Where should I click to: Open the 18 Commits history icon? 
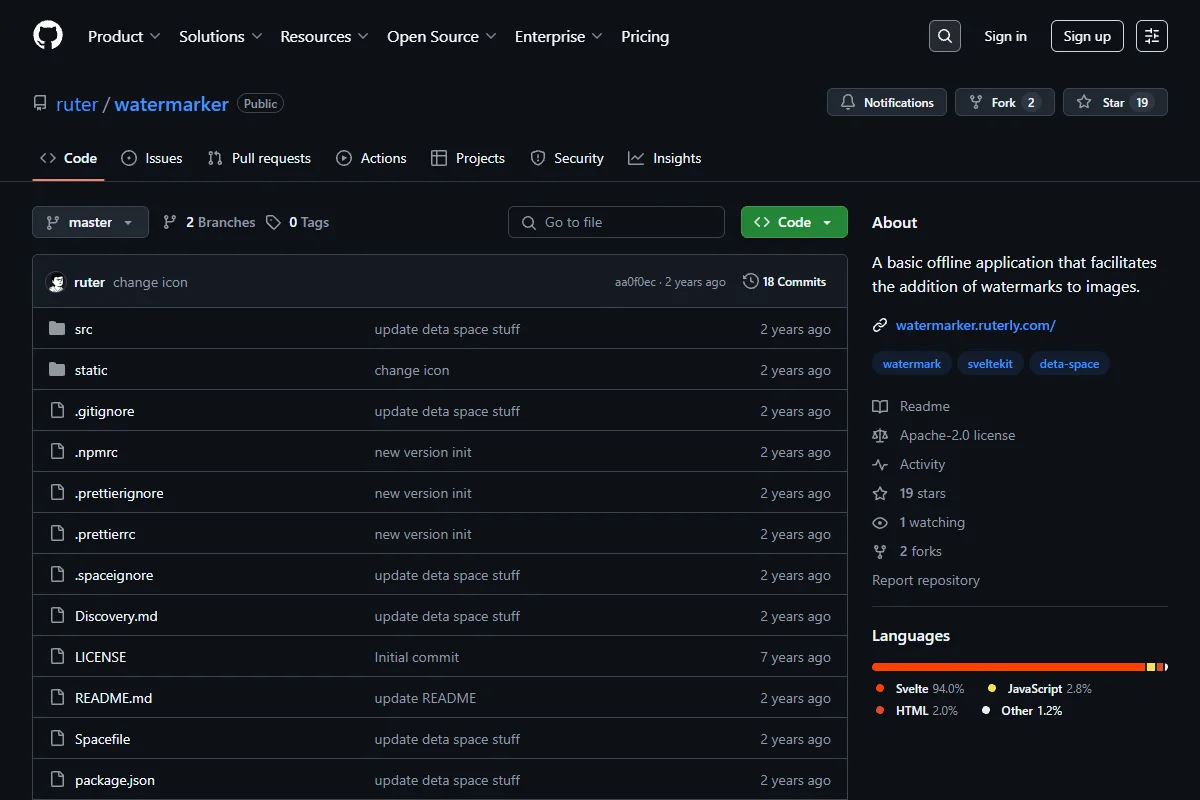click(x=751, y=282)
